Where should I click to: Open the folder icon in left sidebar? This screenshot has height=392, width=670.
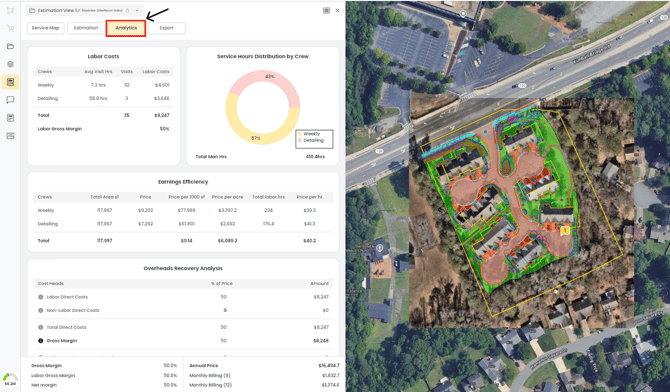click(10, 46)
